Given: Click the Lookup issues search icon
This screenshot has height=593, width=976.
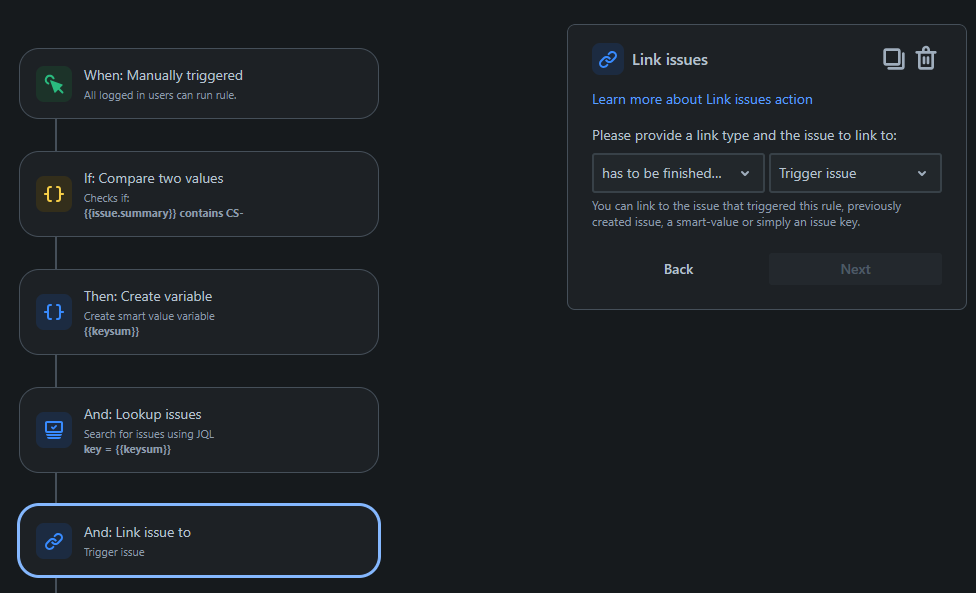Looking at the screenshot, I should pos(53,430).
